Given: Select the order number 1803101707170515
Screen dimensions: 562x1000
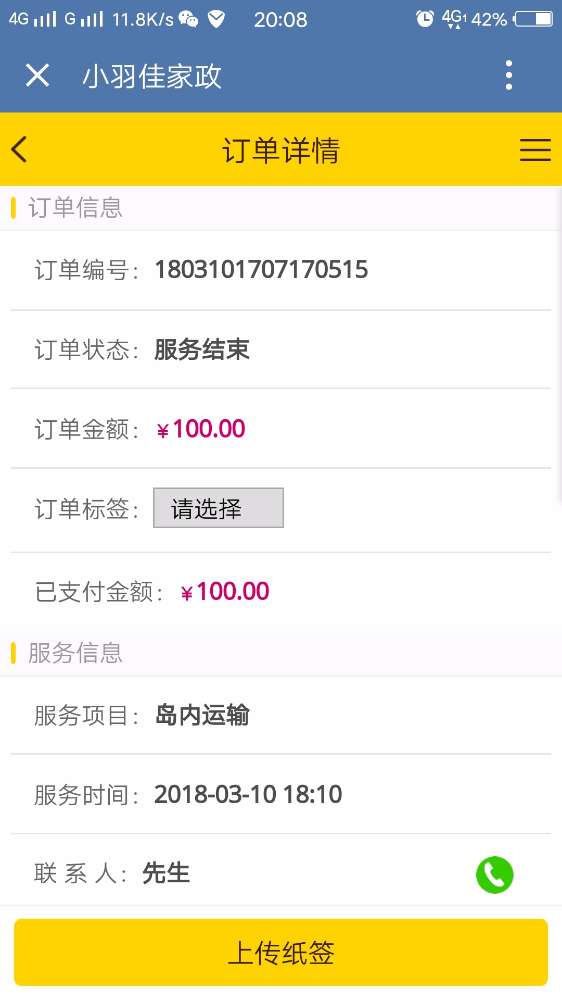Looking at the screenshot, I should [x=261, y=270].
